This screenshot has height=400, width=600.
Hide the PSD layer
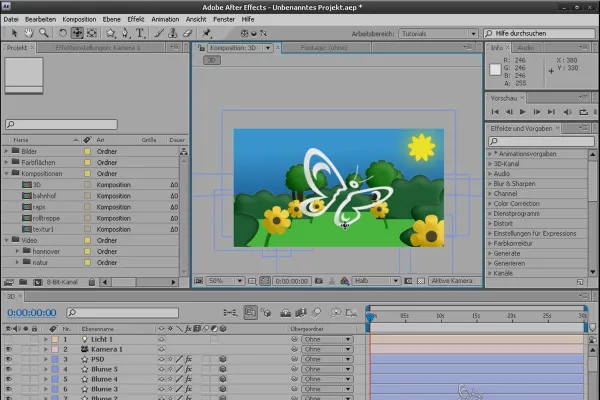click(x=8, y=359)
